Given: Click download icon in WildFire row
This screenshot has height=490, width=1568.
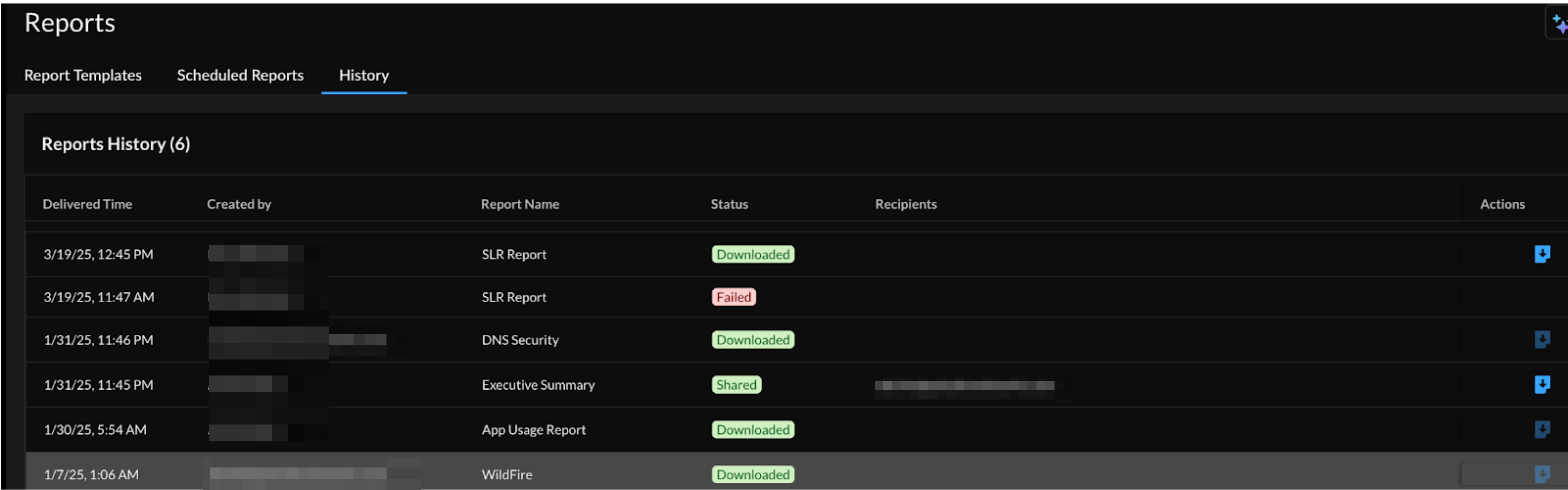Looking at the screenshot, I should coord(1542,474).
